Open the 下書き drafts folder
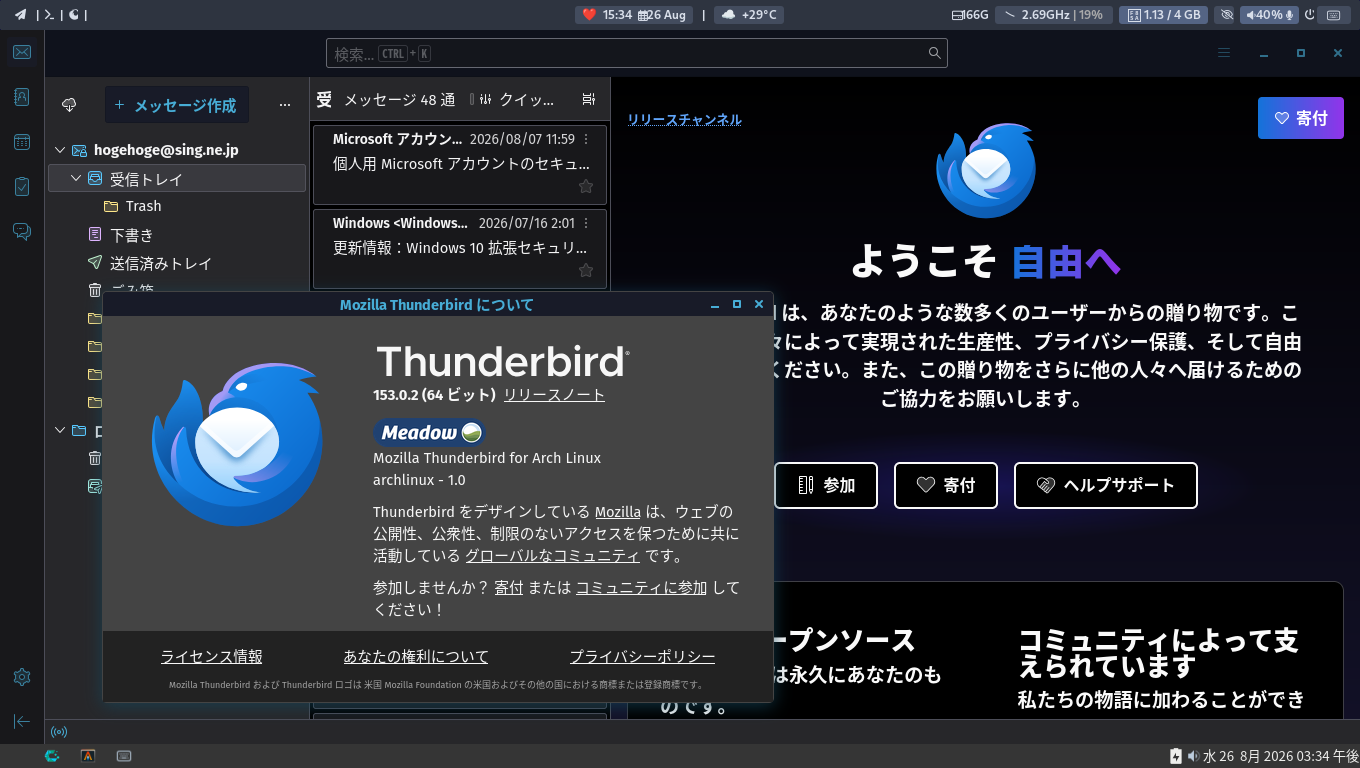1360x768 pixels. [132, 235]
